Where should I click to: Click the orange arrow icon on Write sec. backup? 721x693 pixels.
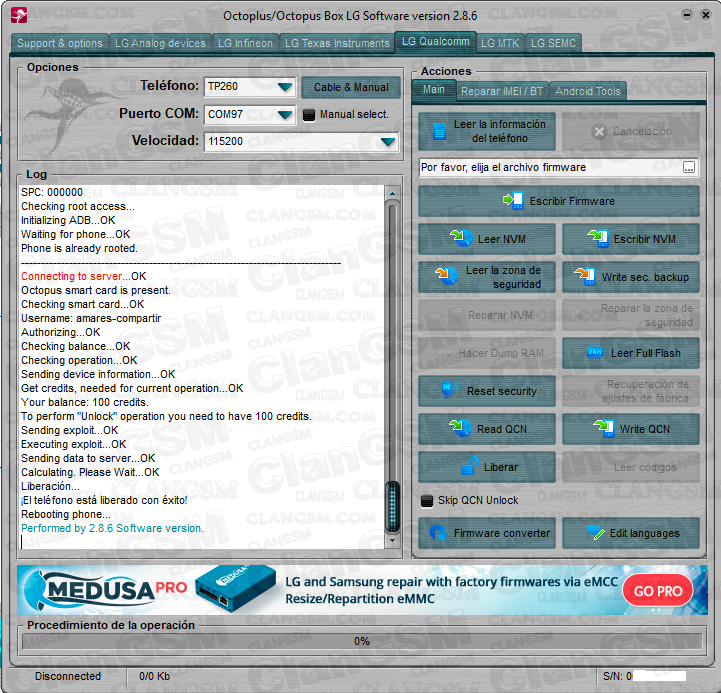[x=585, y=276]
